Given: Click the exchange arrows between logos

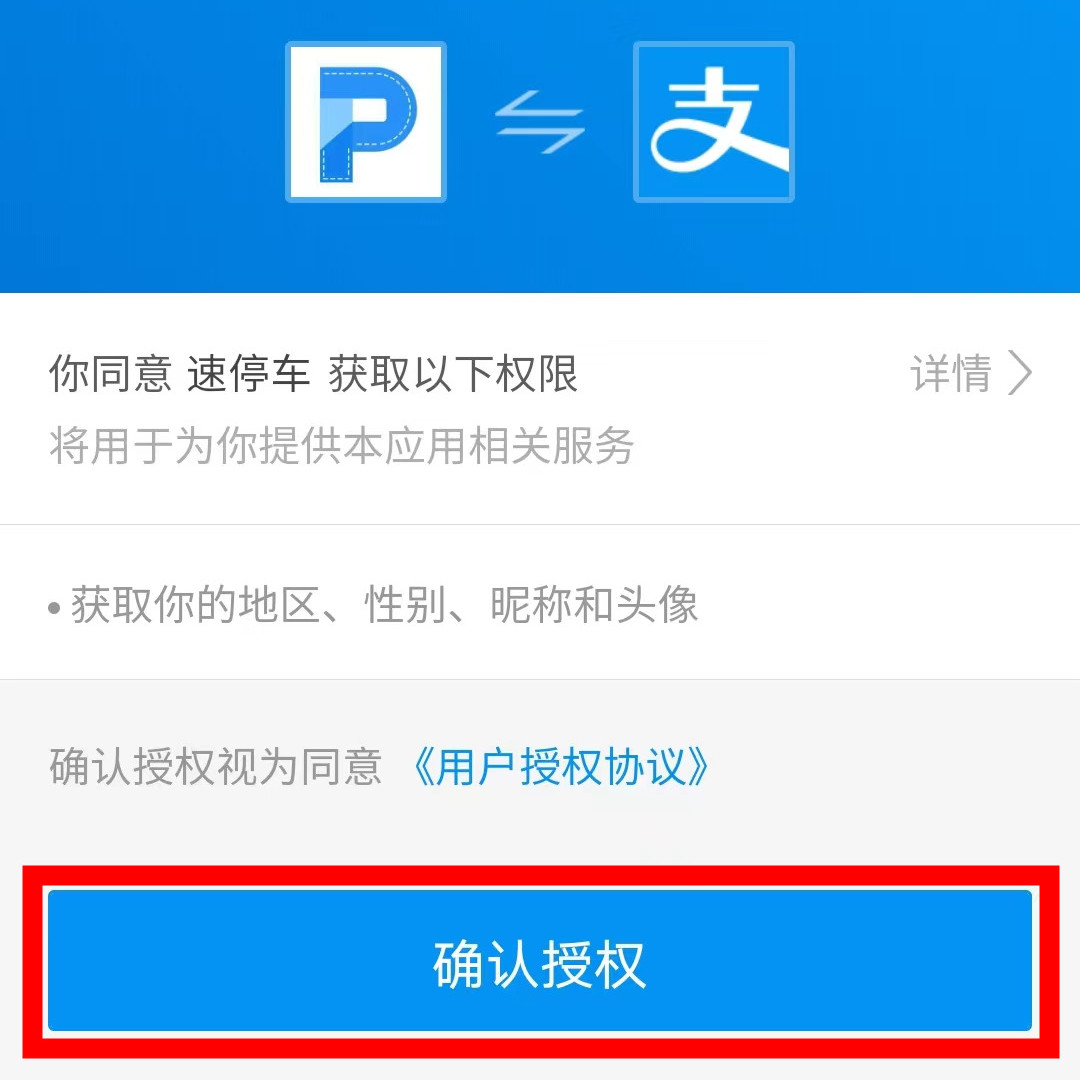Looking at the screenshot, I should pos(540,123).
